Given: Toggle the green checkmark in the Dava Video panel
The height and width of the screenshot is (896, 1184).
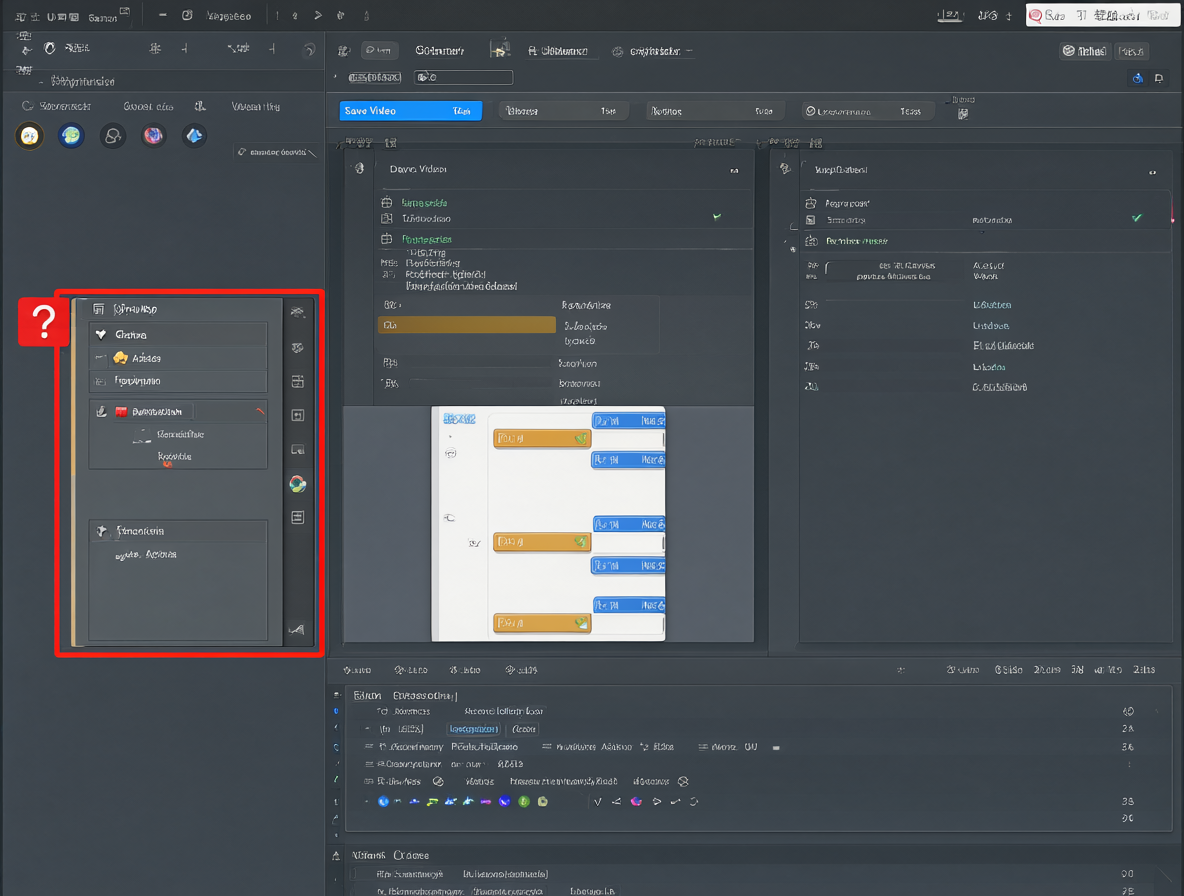Looking at the screenshot, I should [x=717, y=217].
